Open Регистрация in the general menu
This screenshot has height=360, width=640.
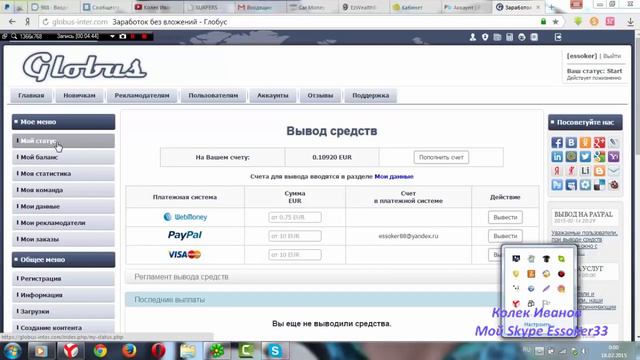63,278
